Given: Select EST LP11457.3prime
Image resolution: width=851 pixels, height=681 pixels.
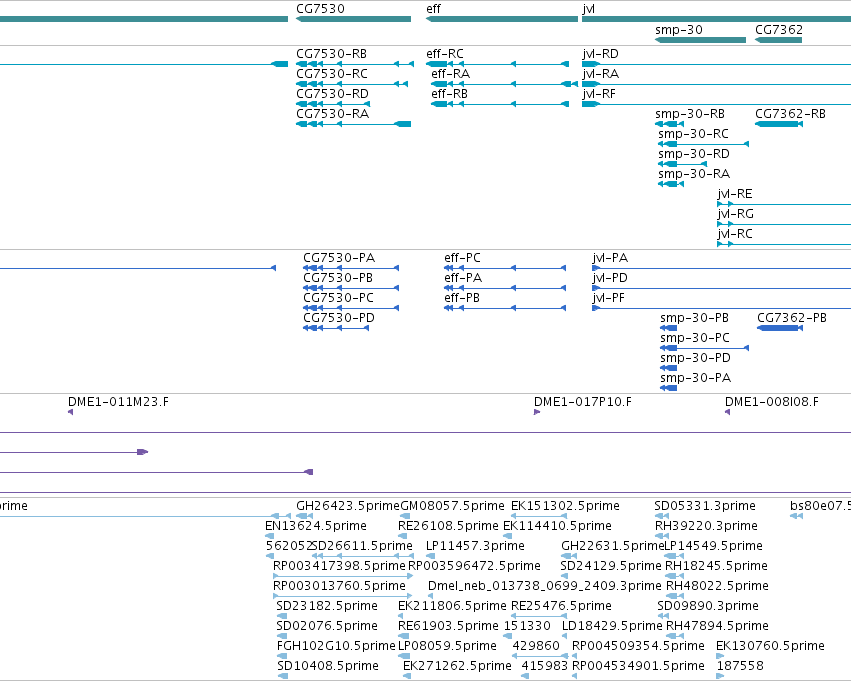Looking at the screenshot, I should tap(430, 556).
